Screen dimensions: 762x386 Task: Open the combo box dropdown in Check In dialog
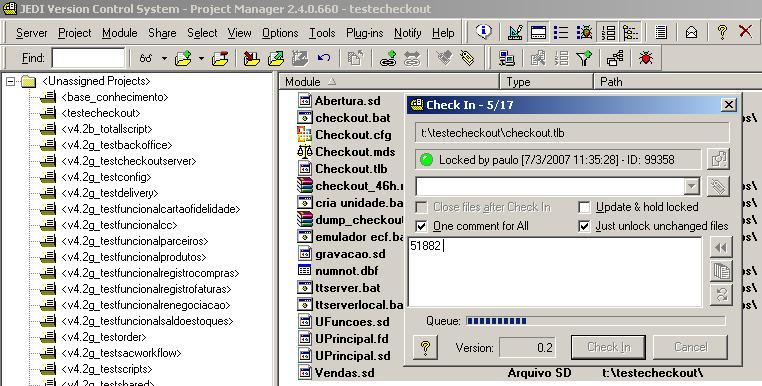pyautogui.click(x=692, y=186)
